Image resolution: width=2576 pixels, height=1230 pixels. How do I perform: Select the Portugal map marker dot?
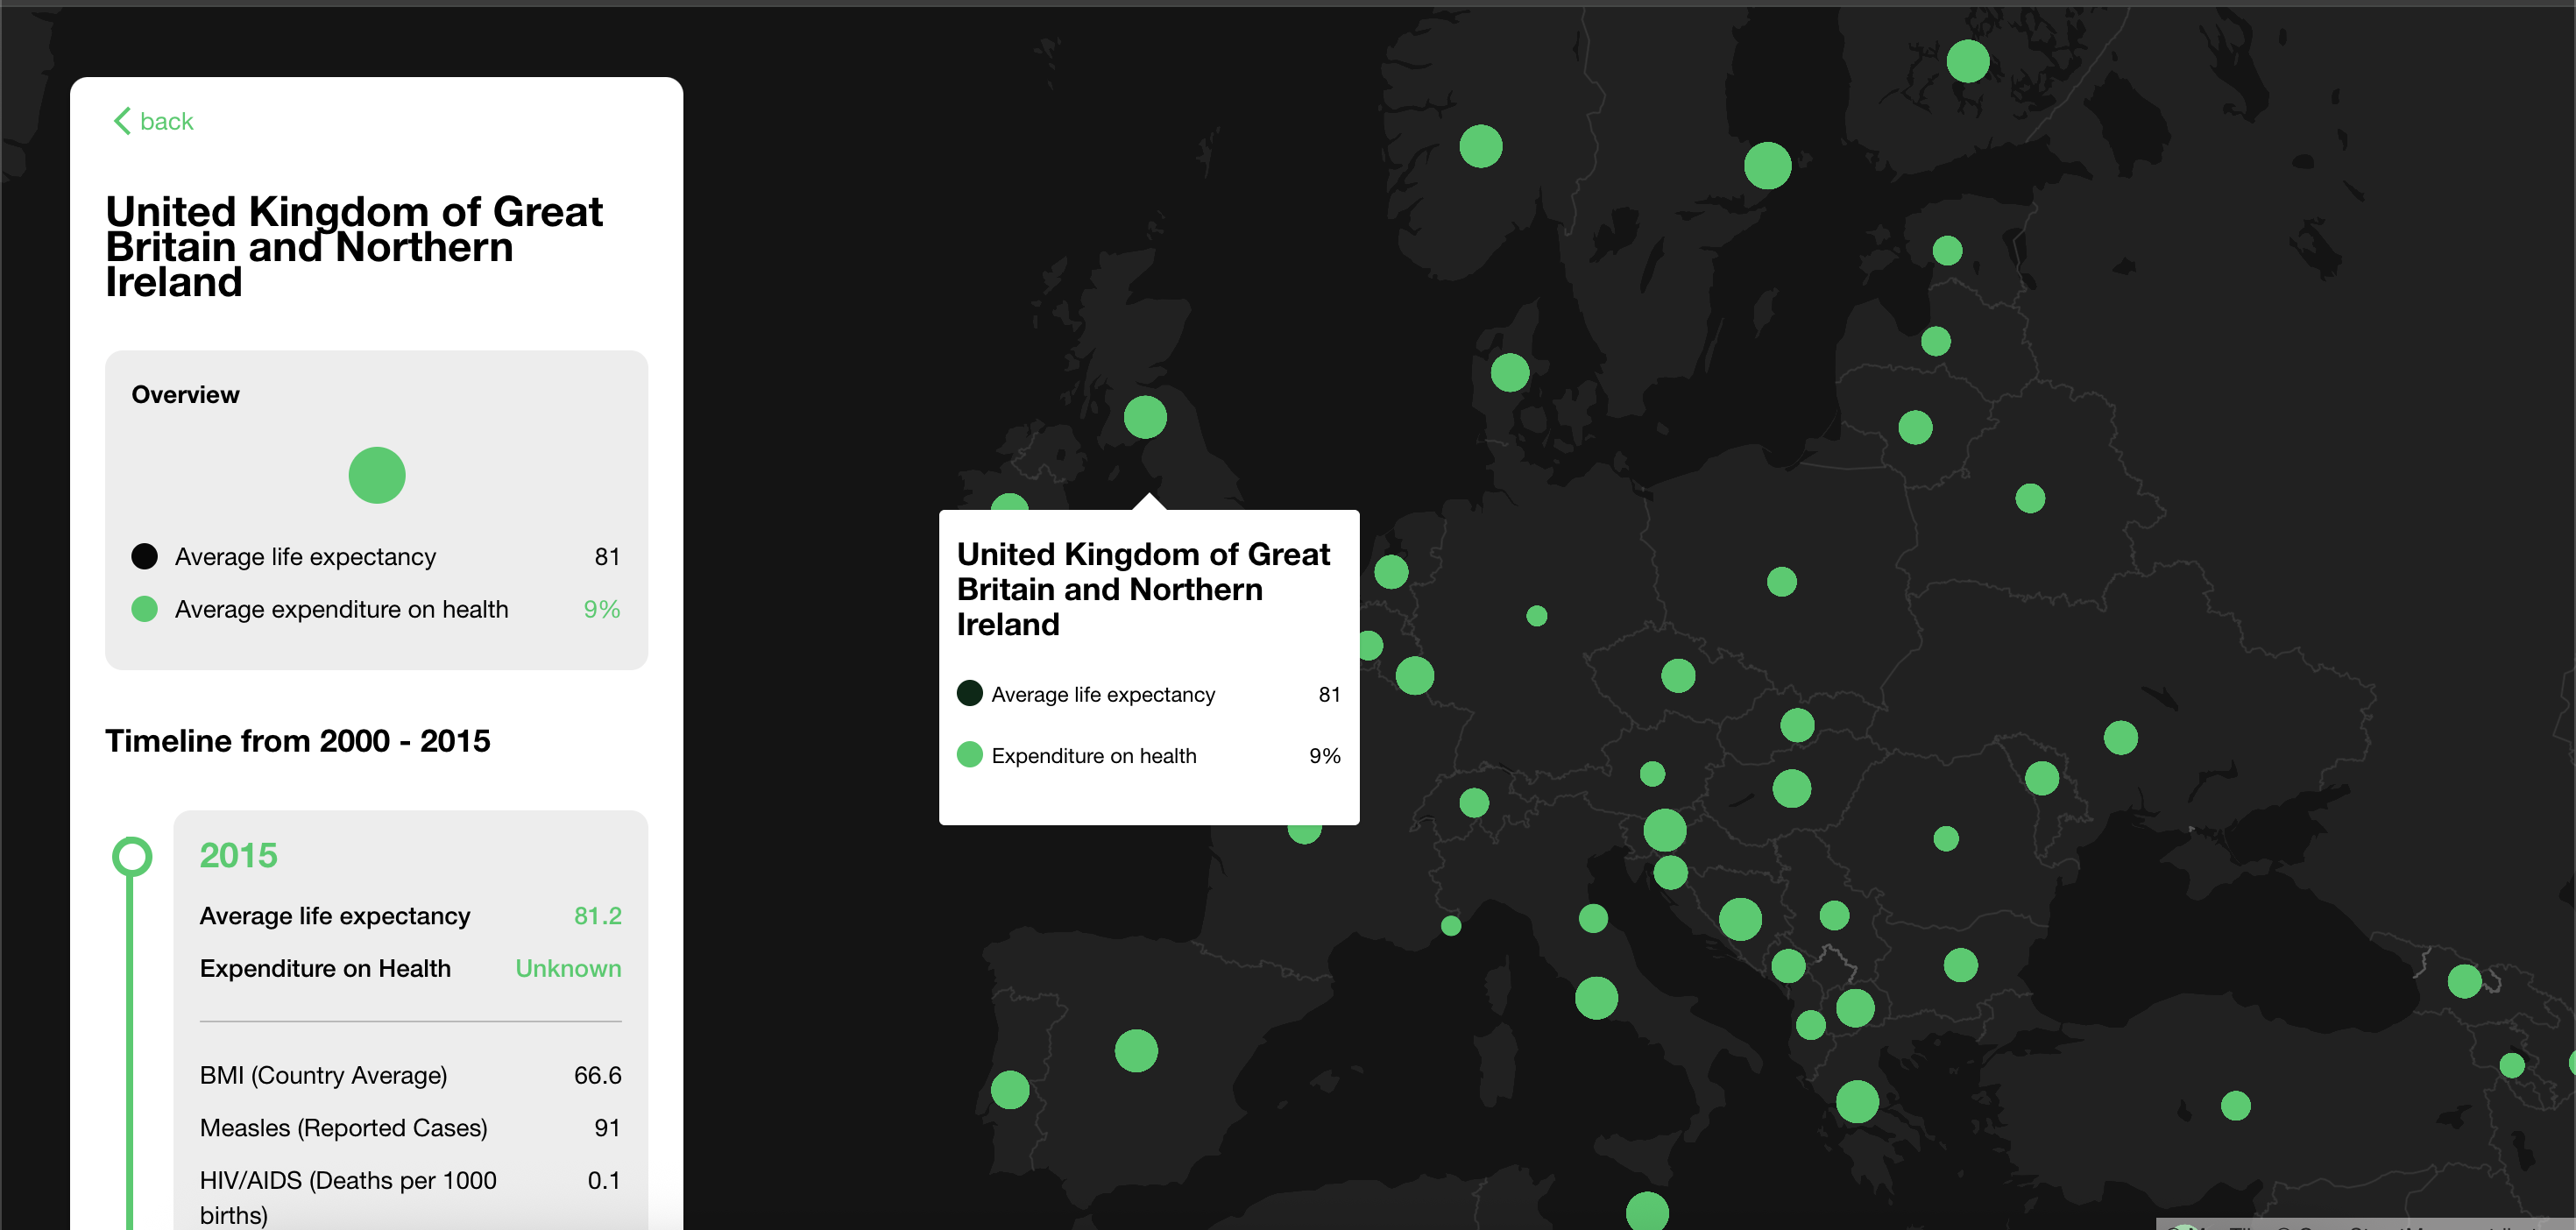1010,1089
